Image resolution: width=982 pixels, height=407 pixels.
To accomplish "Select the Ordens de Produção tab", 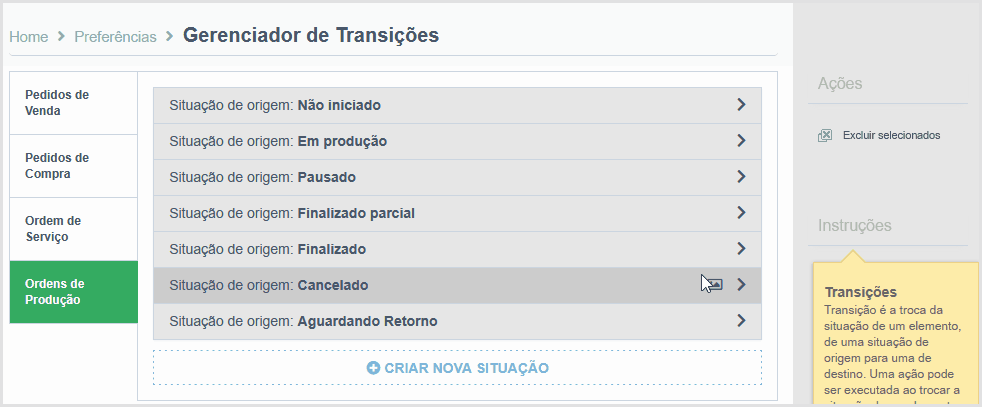I will [73, 292].
